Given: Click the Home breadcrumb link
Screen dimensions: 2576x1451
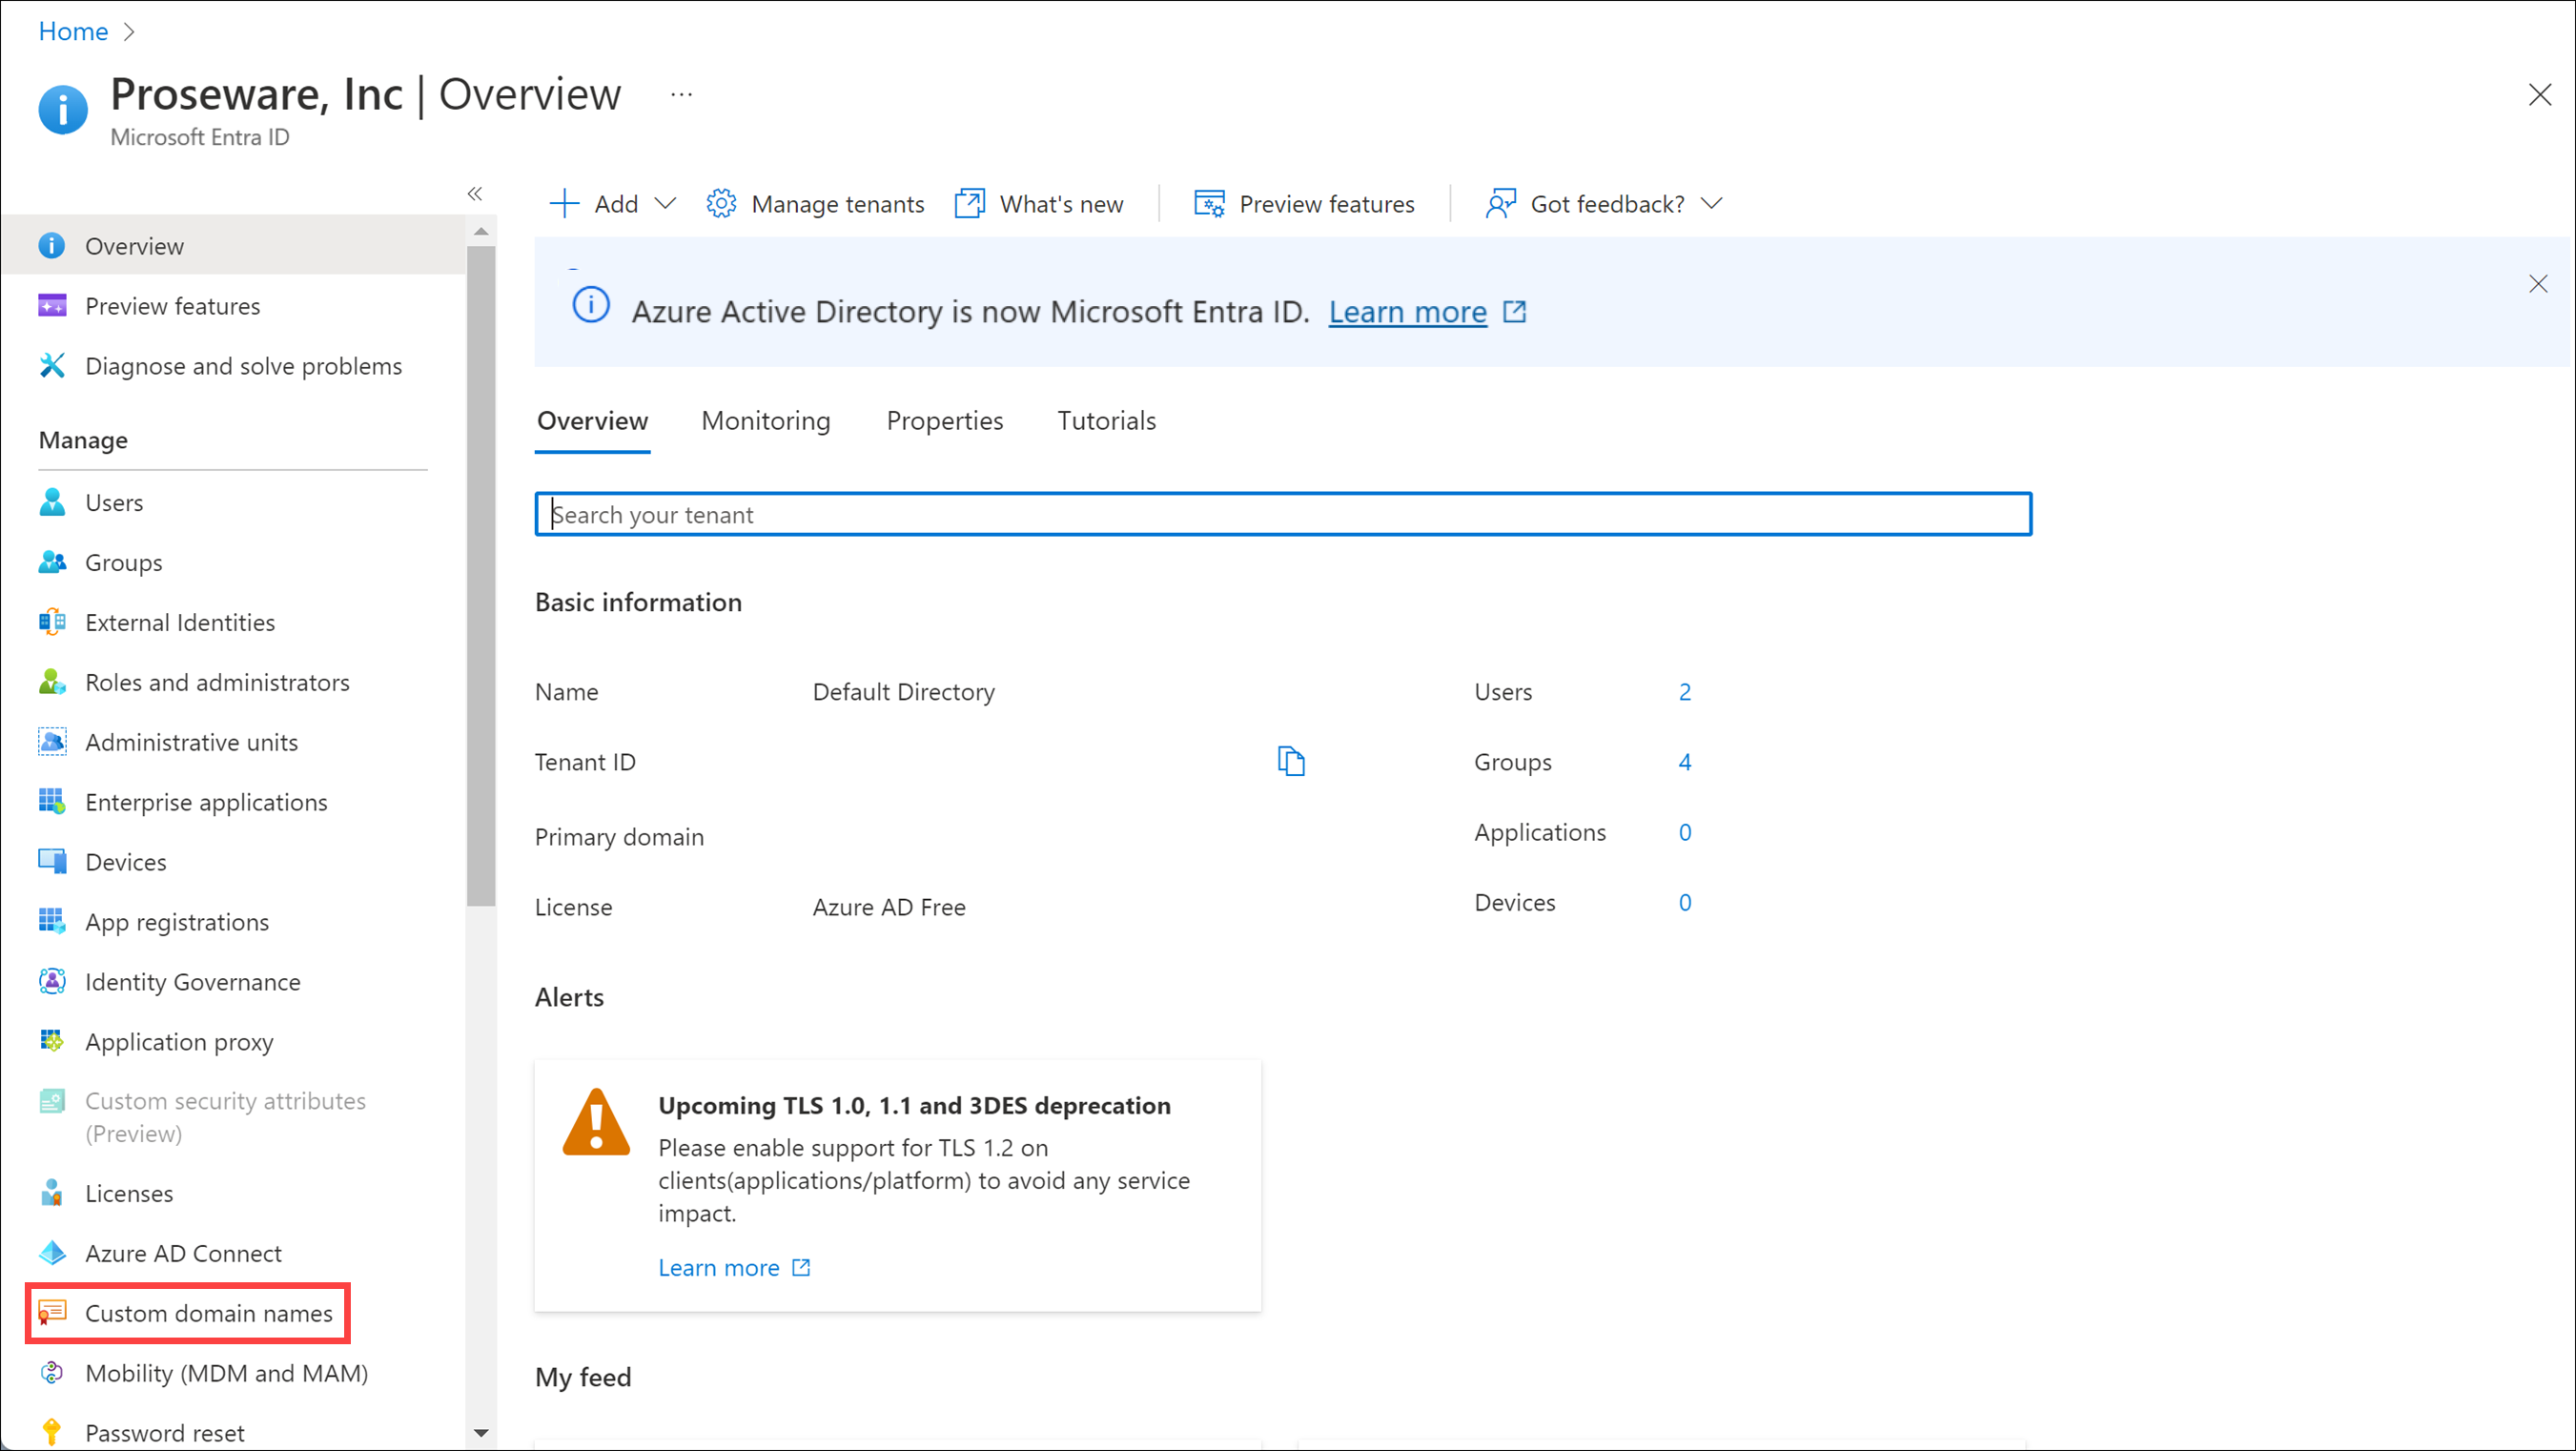Looking at the screenshot, I should [73, 32].
